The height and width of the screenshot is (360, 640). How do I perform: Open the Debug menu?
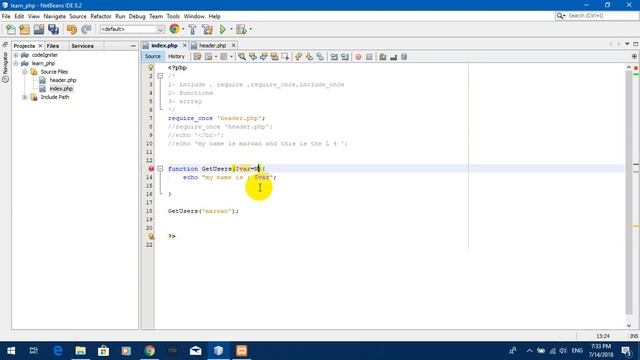pyautogui.click(x=137, y=16)
